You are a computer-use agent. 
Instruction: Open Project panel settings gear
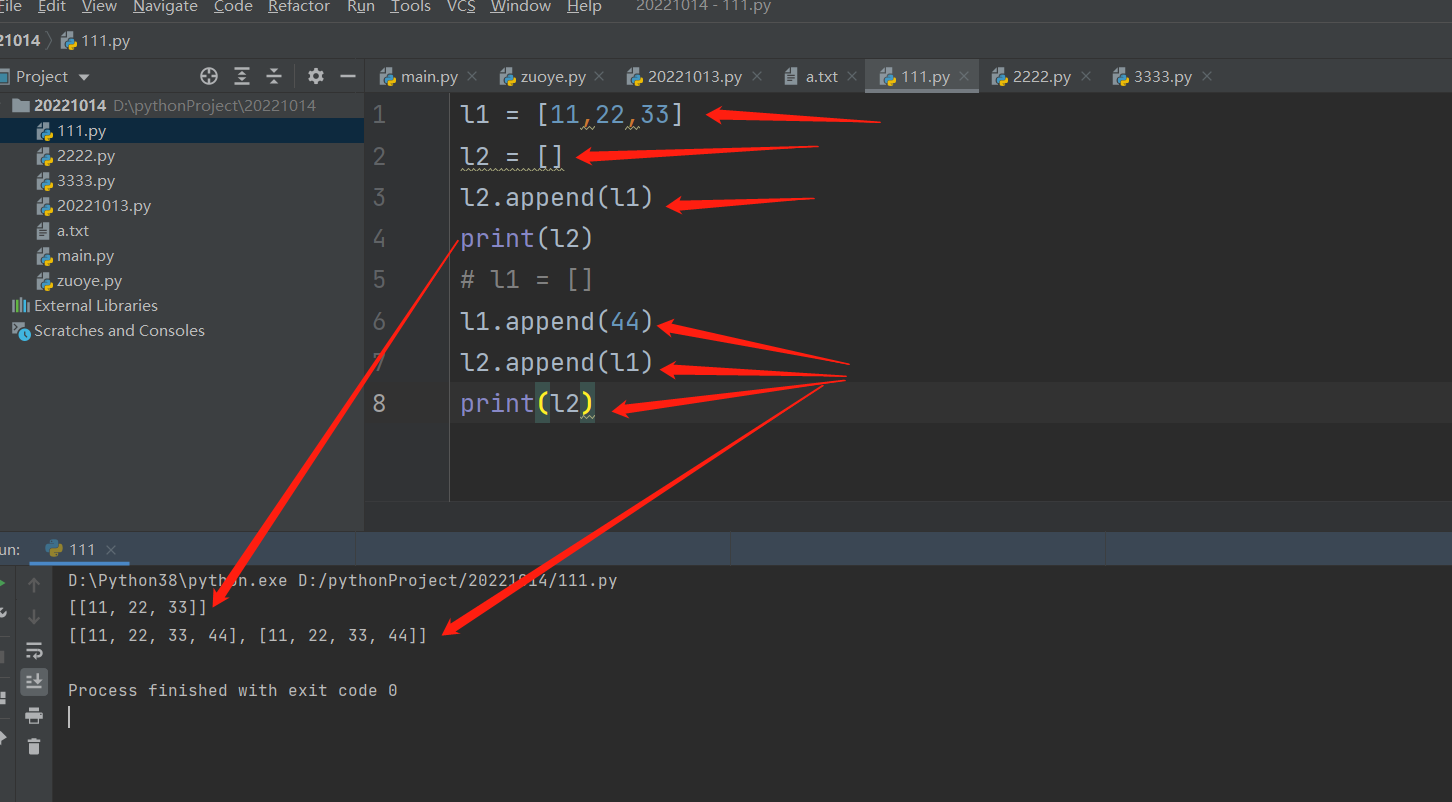(x=316, y=76)
